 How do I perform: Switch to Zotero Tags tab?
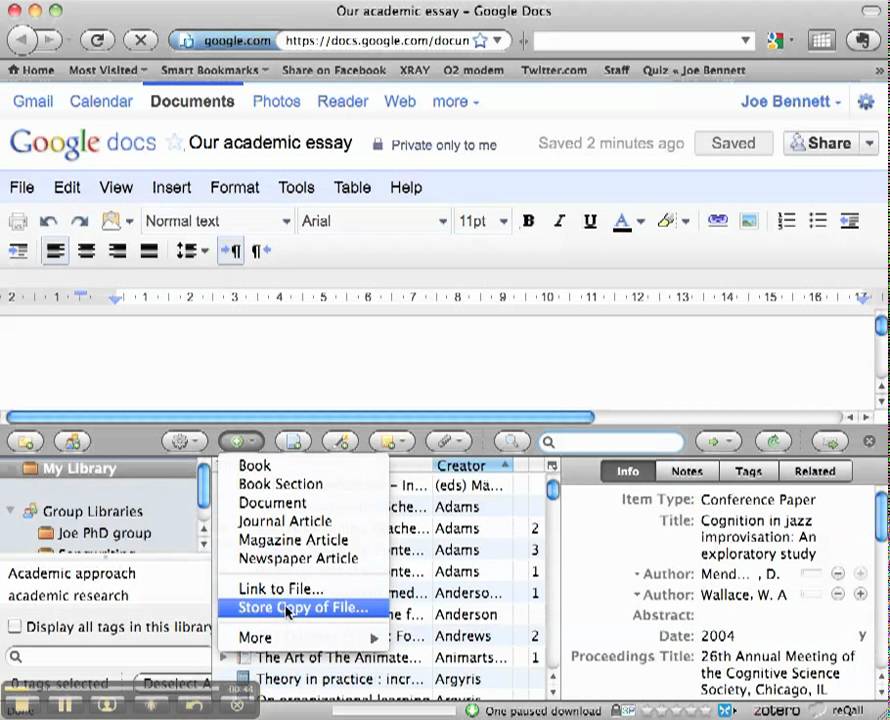749,471
